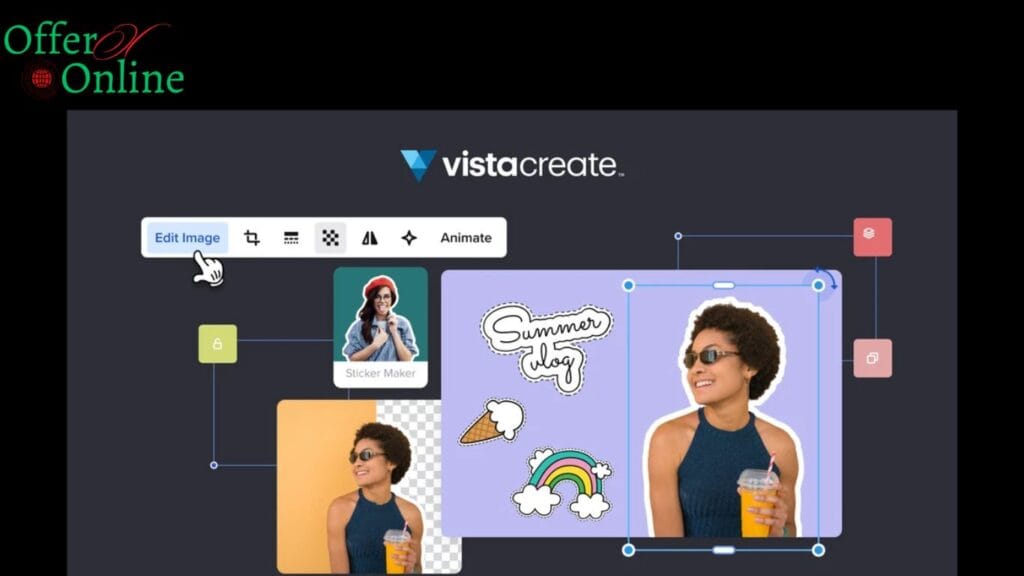Click the Animate button

tap(466, 238)
